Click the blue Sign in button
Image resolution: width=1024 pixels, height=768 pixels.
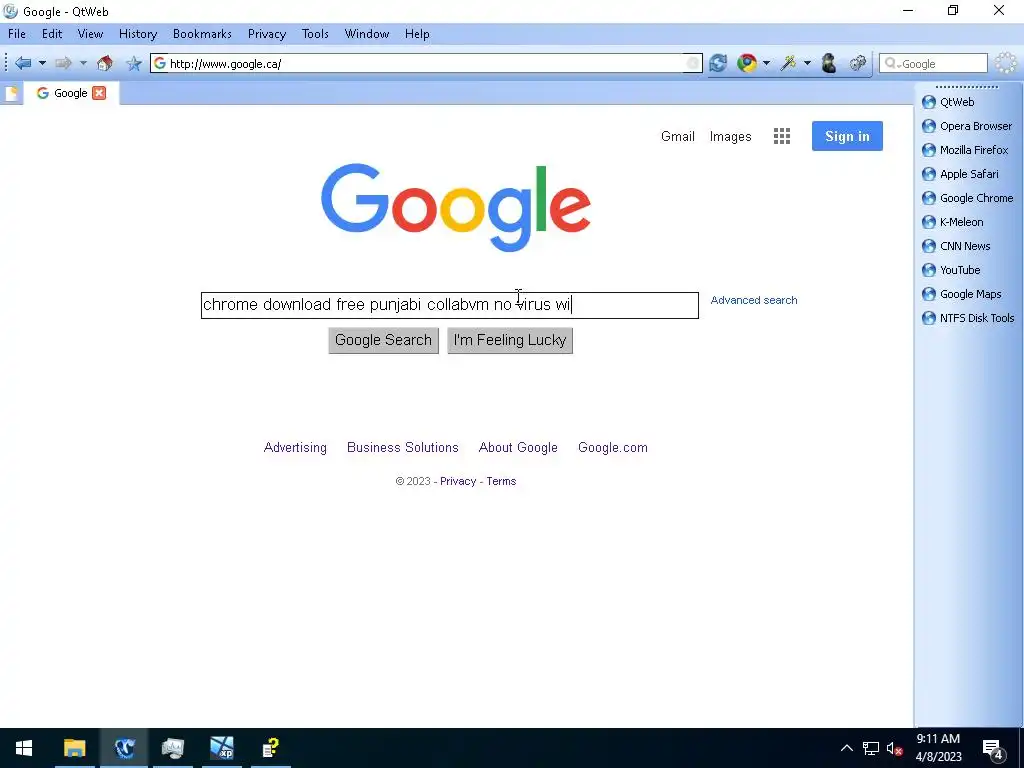tap(847, 136)
